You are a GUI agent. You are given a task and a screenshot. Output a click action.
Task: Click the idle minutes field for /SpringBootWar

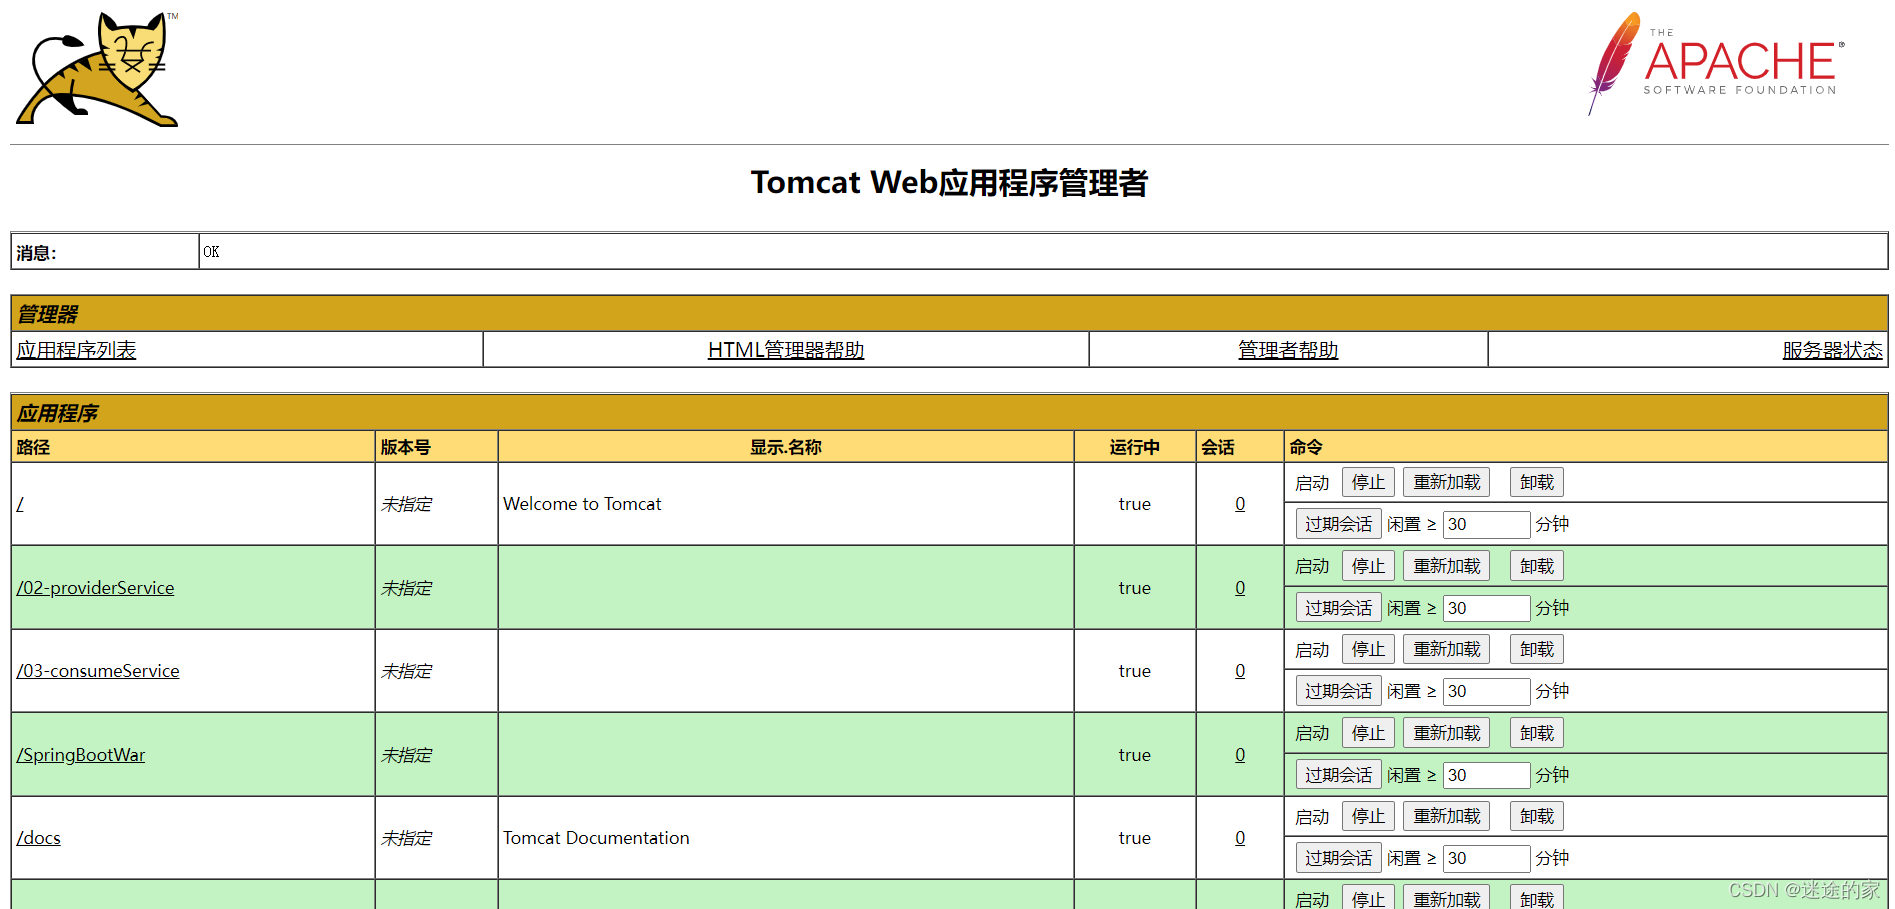click(1486, 775)
